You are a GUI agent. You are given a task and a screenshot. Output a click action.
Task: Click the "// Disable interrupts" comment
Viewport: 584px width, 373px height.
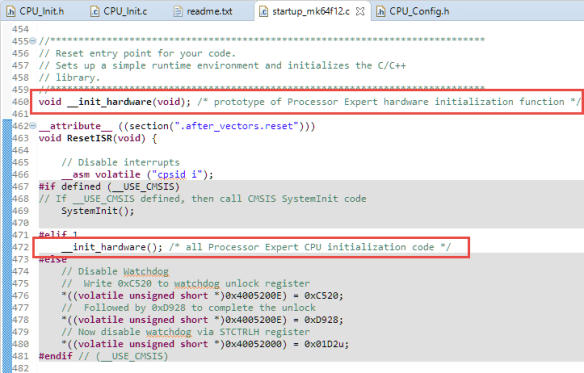(120, 162)
